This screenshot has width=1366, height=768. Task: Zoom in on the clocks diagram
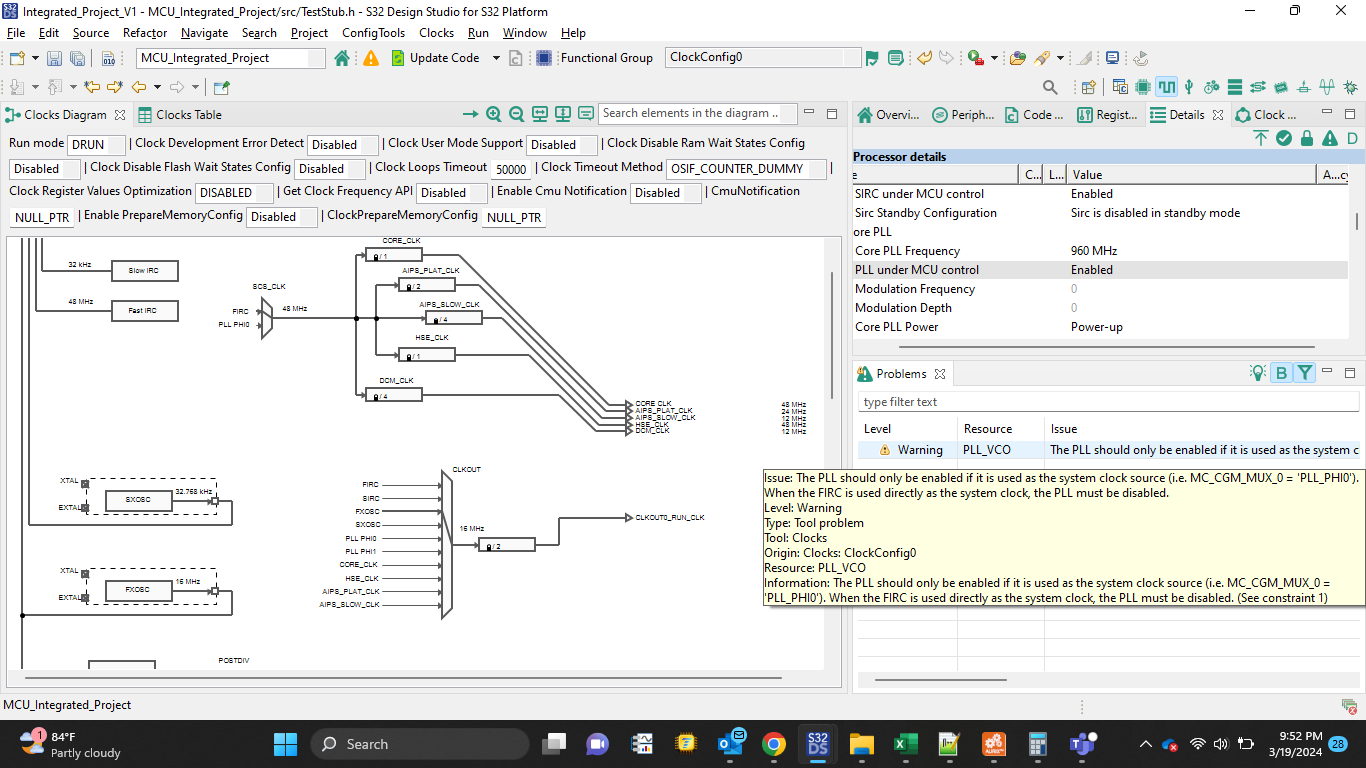point(494,114)
